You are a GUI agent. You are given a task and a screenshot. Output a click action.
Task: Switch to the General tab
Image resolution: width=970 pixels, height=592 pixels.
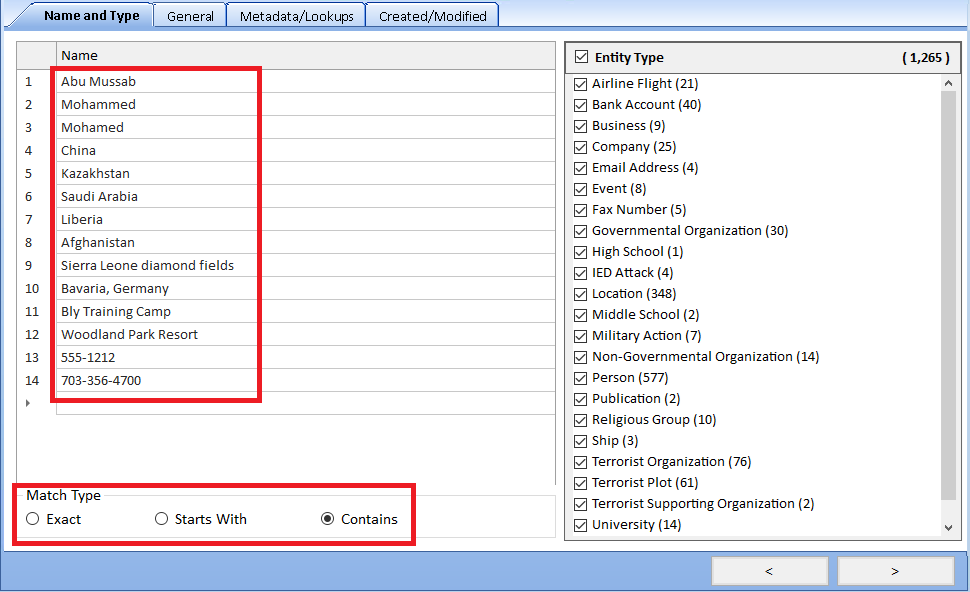(x=190, y=16)
